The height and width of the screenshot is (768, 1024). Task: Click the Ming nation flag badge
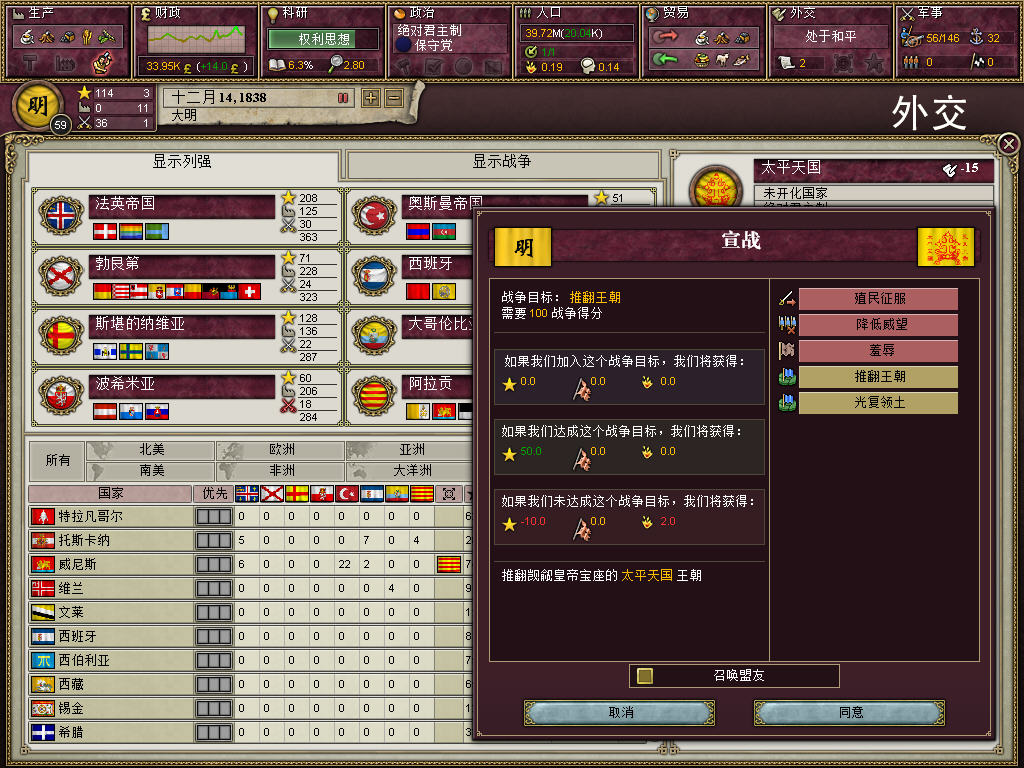click(37, 105)
